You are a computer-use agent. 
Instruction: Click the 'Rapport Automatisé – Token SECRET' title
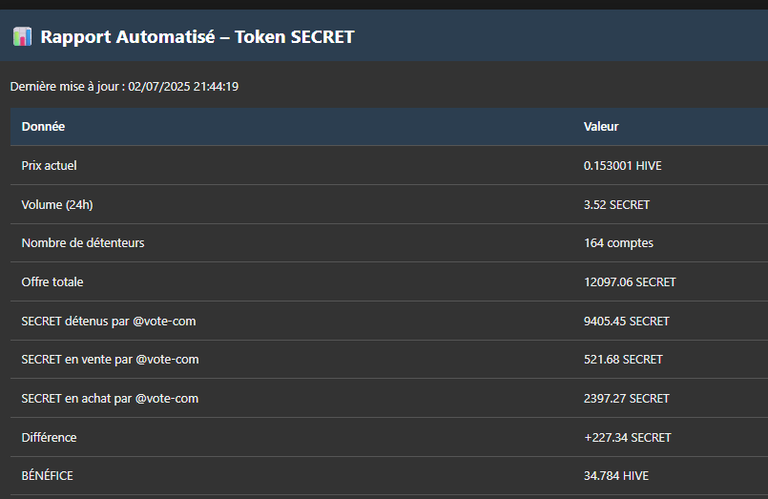point(197,37)
